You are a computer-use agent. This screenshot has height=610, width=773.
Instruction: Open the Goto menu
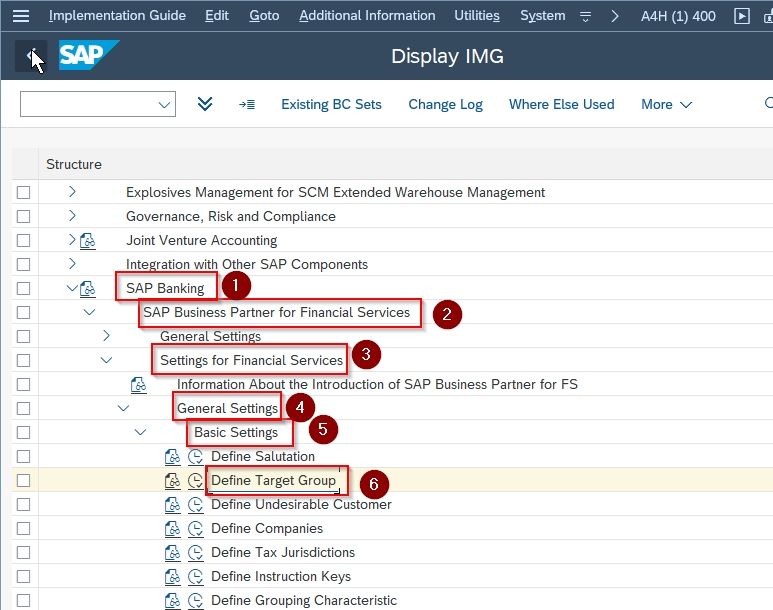click(x=264, y=16)
